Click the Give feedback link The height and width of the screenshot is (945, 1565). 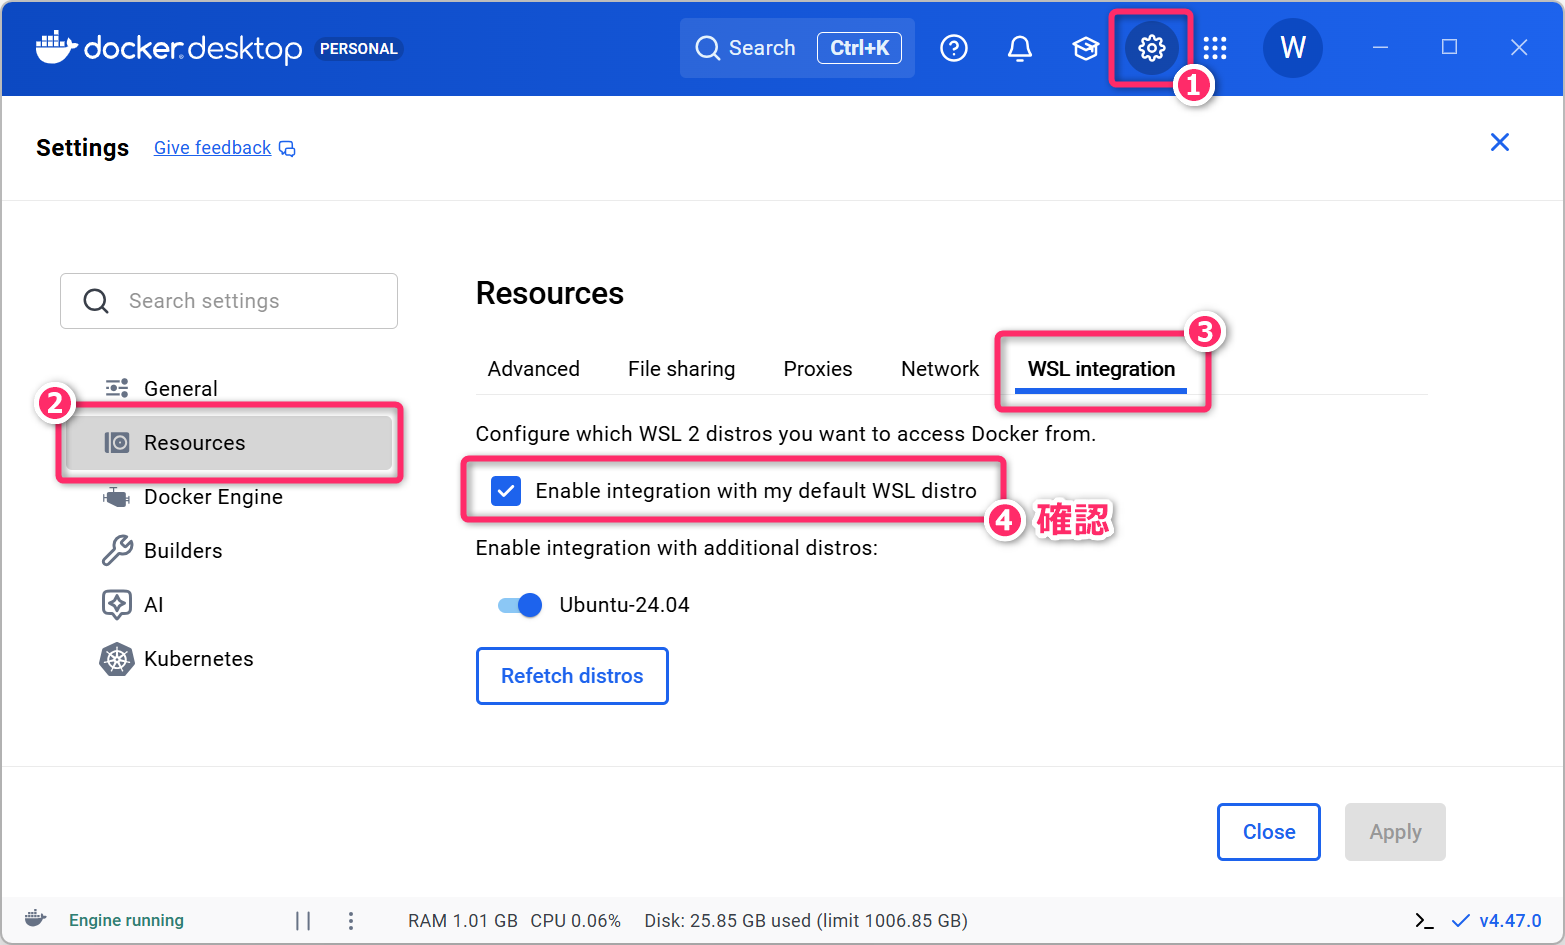pyautogui.click(x=213, y=148)
